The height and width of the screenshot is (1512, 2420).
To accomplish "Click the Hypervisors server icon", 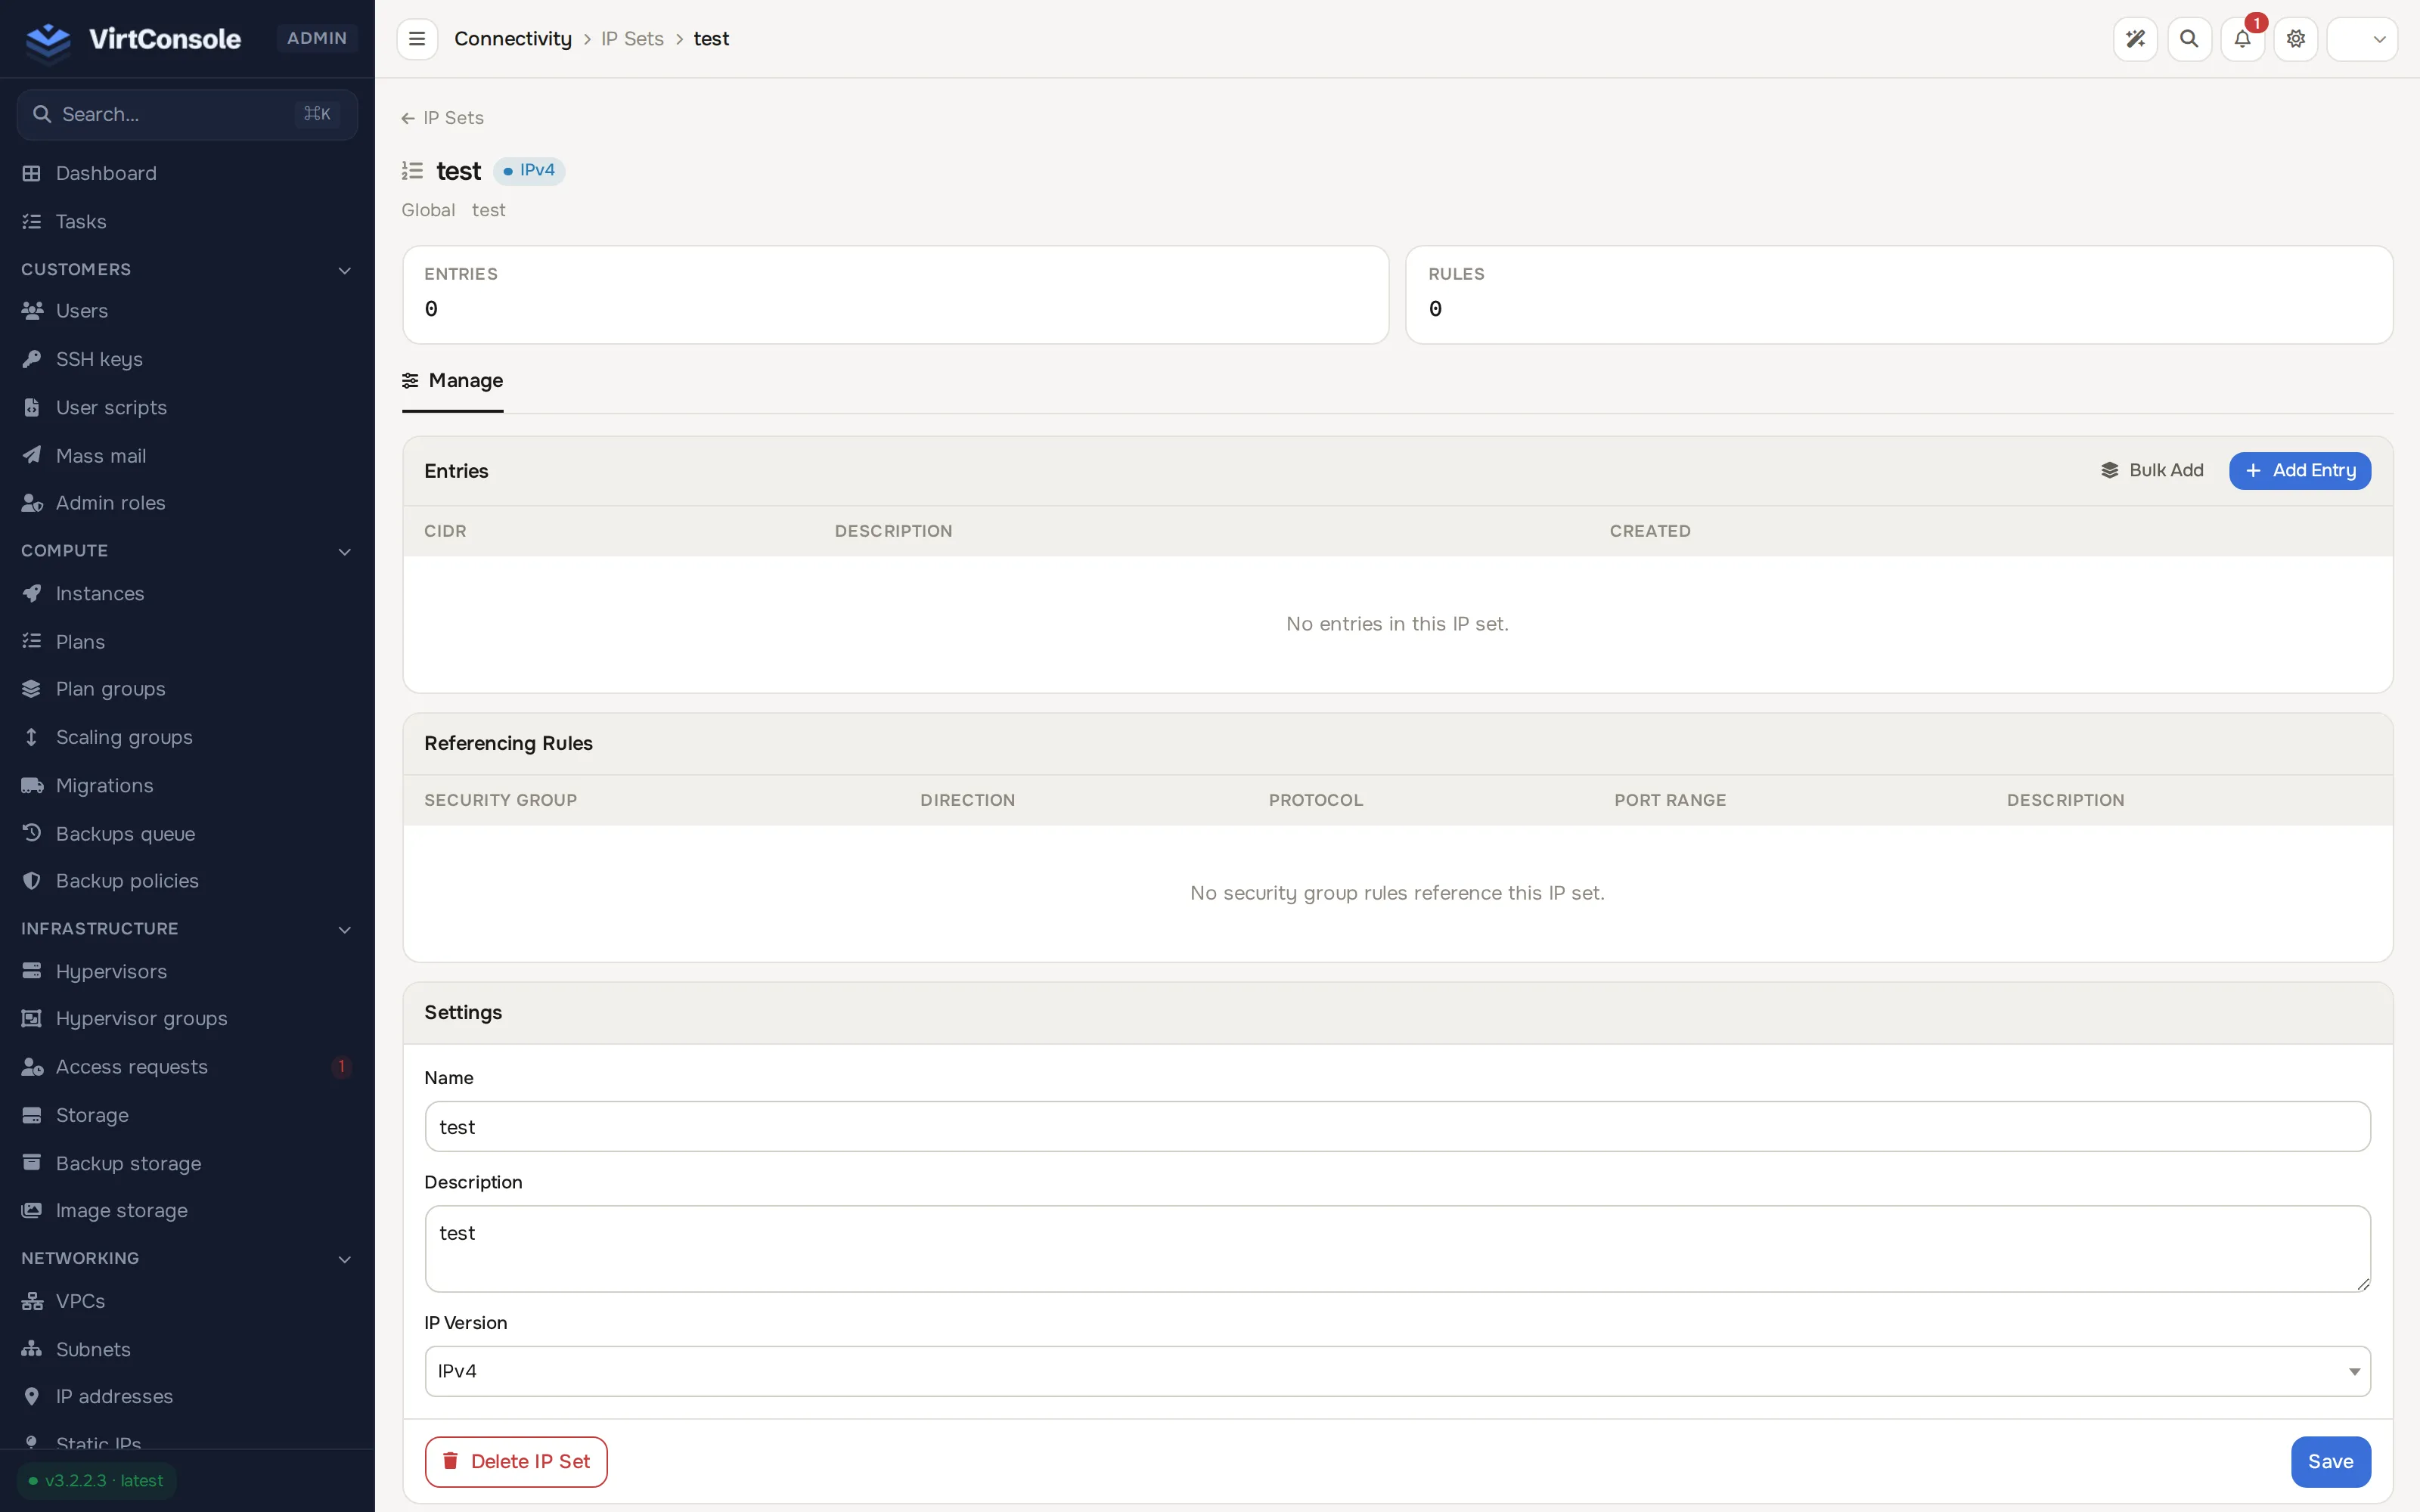I will pos(32,971).
